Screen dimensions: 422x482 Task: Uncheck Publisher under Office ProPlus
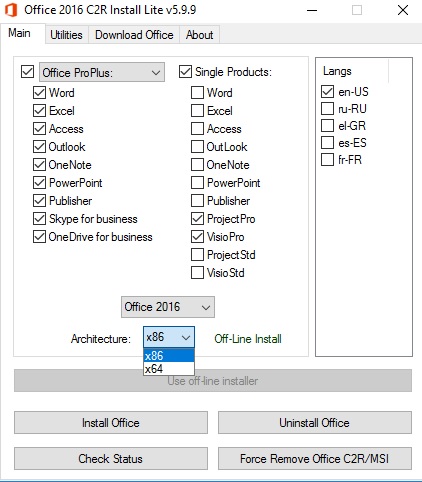39,201
